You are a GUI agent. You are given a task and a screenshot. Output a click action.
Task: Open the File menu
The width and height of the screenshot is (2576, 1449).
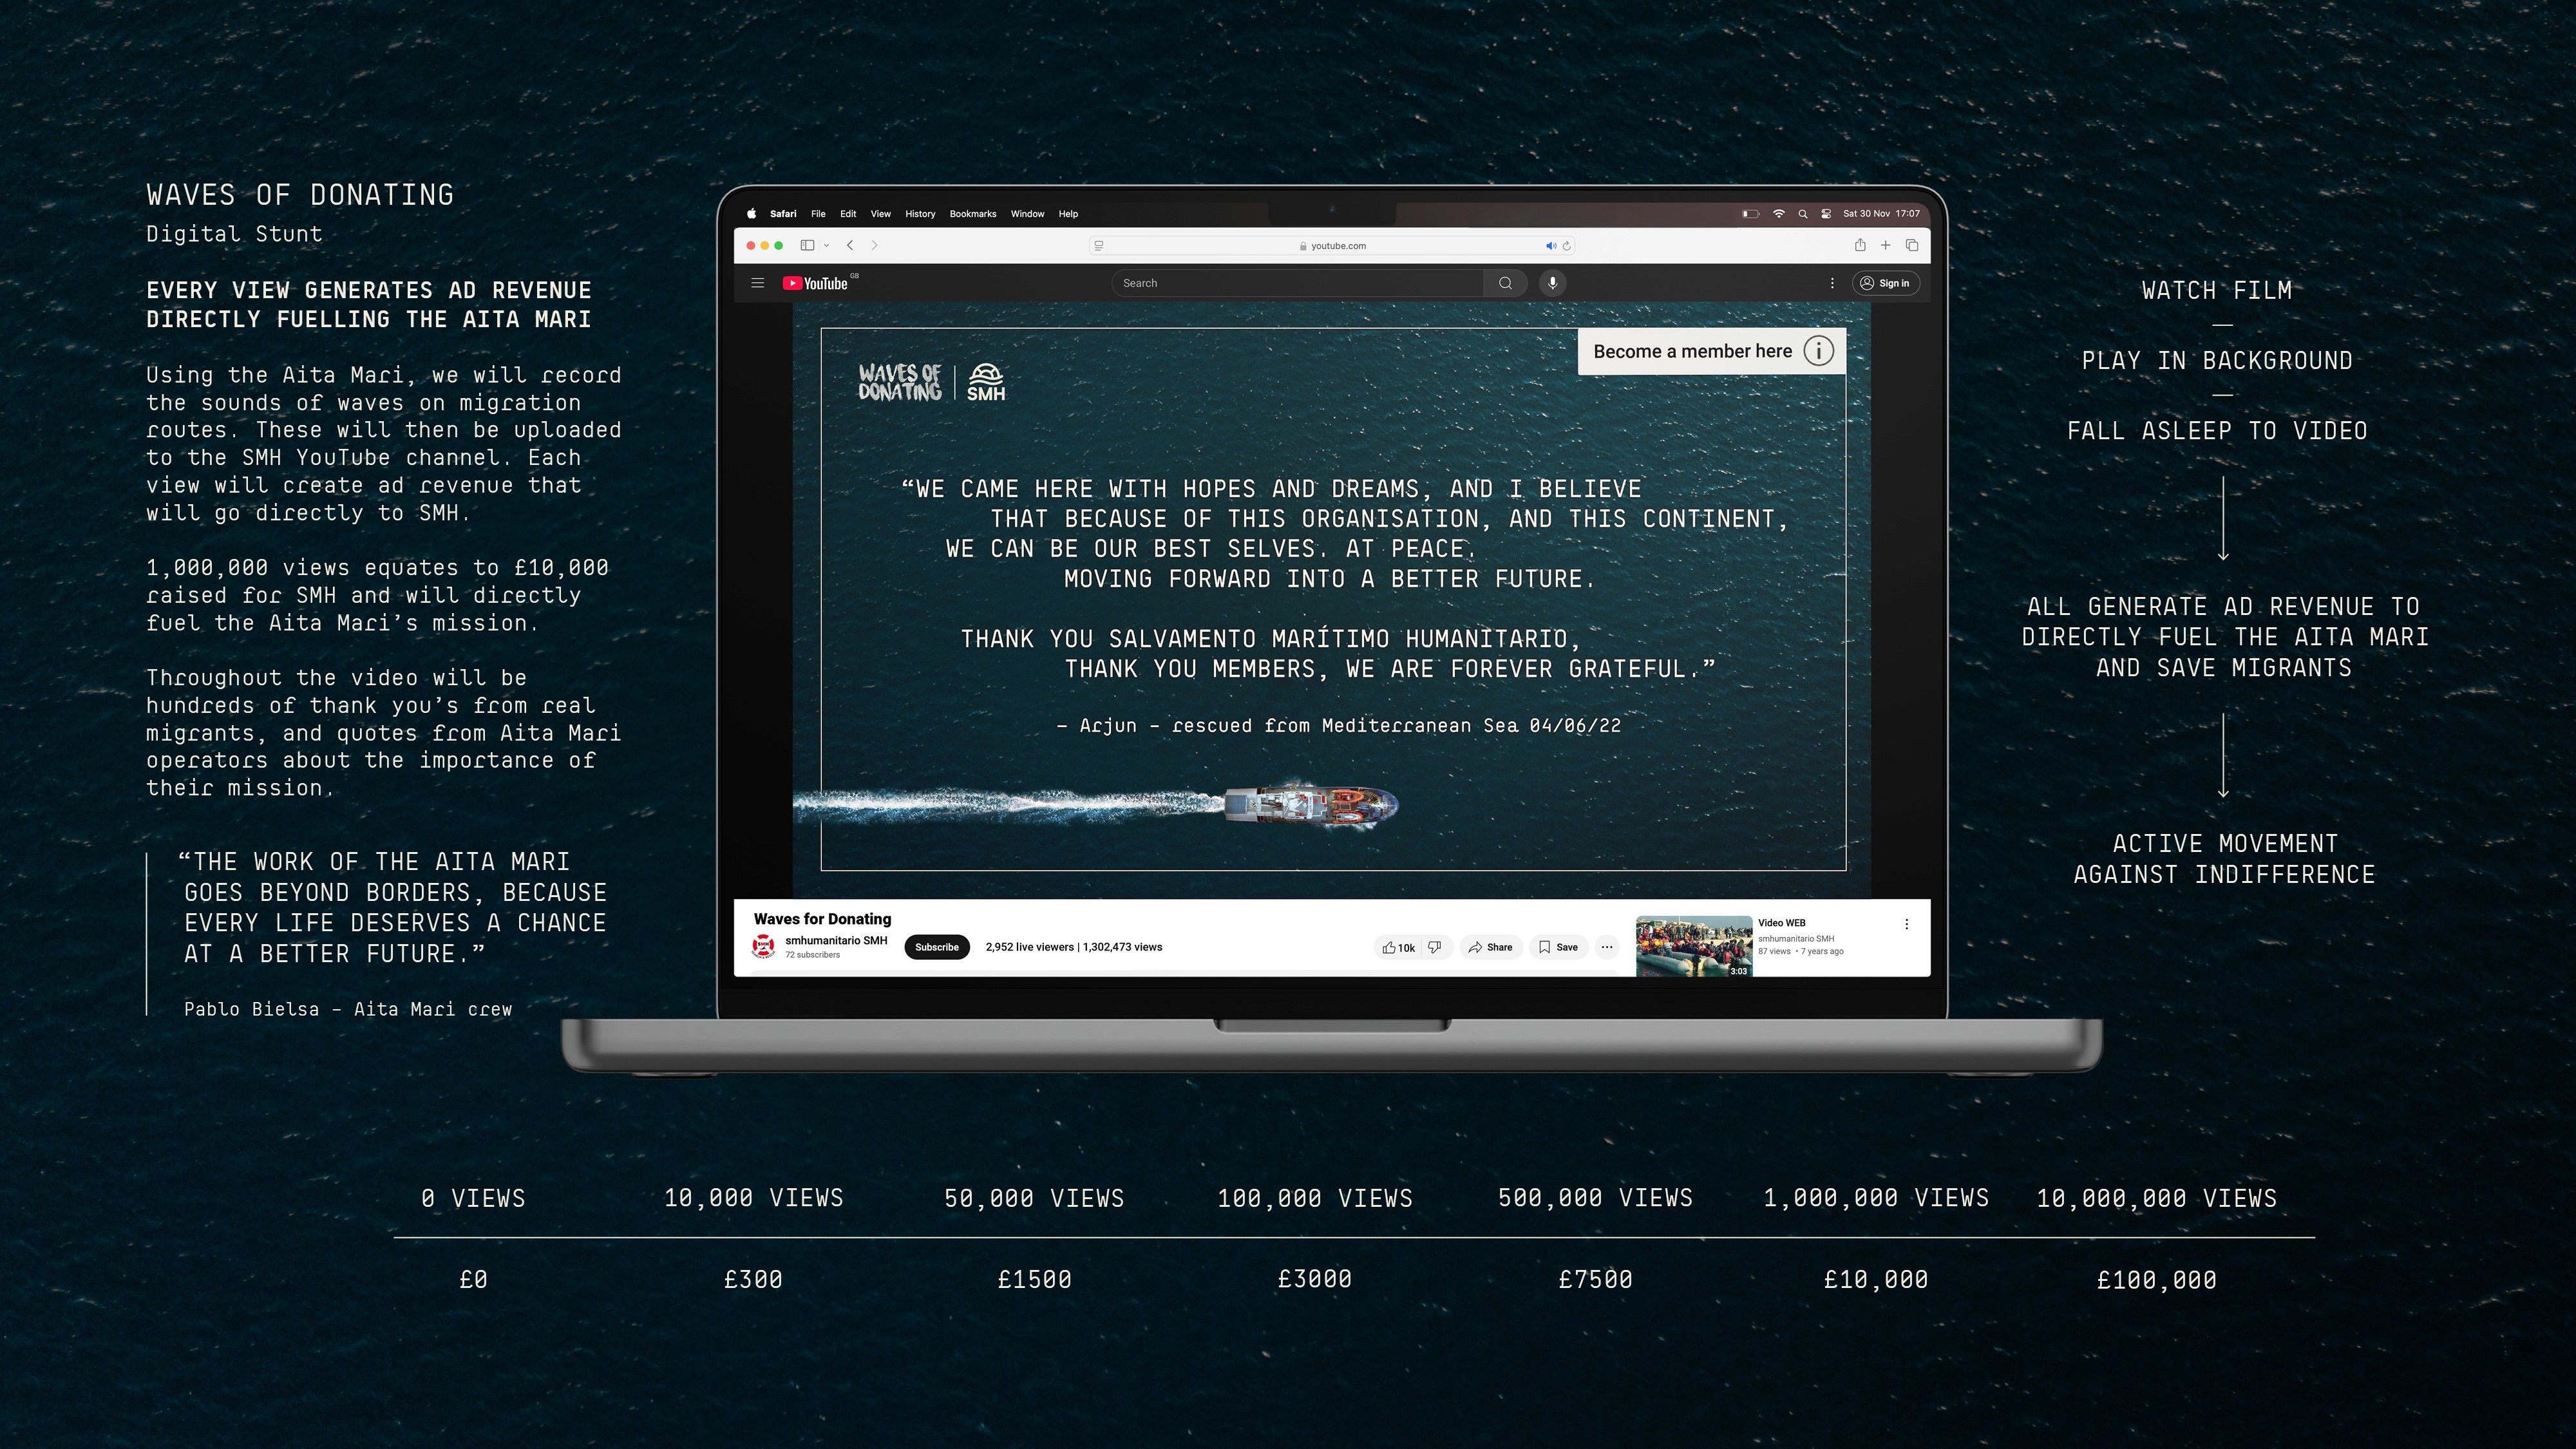pos(818,214)
